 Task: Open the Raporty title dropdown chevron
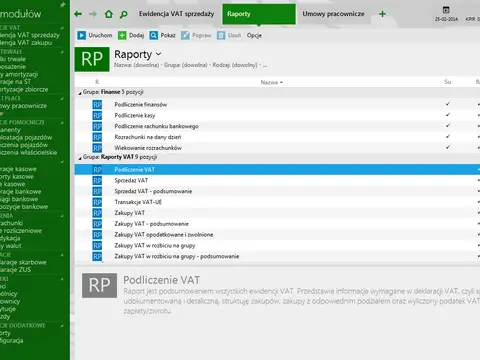[159, 54]
